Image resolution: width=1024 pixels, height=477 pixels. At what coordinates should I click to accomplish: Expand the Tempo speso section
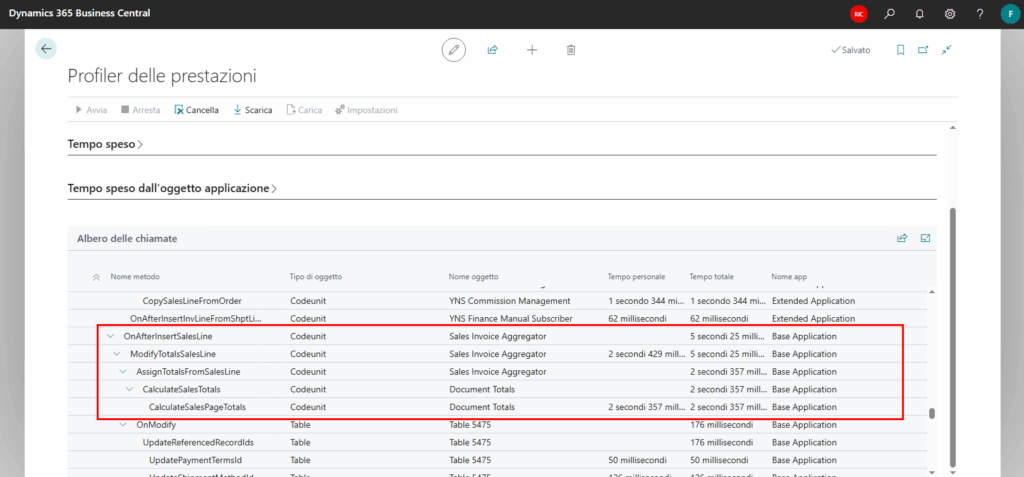(105, 145)
